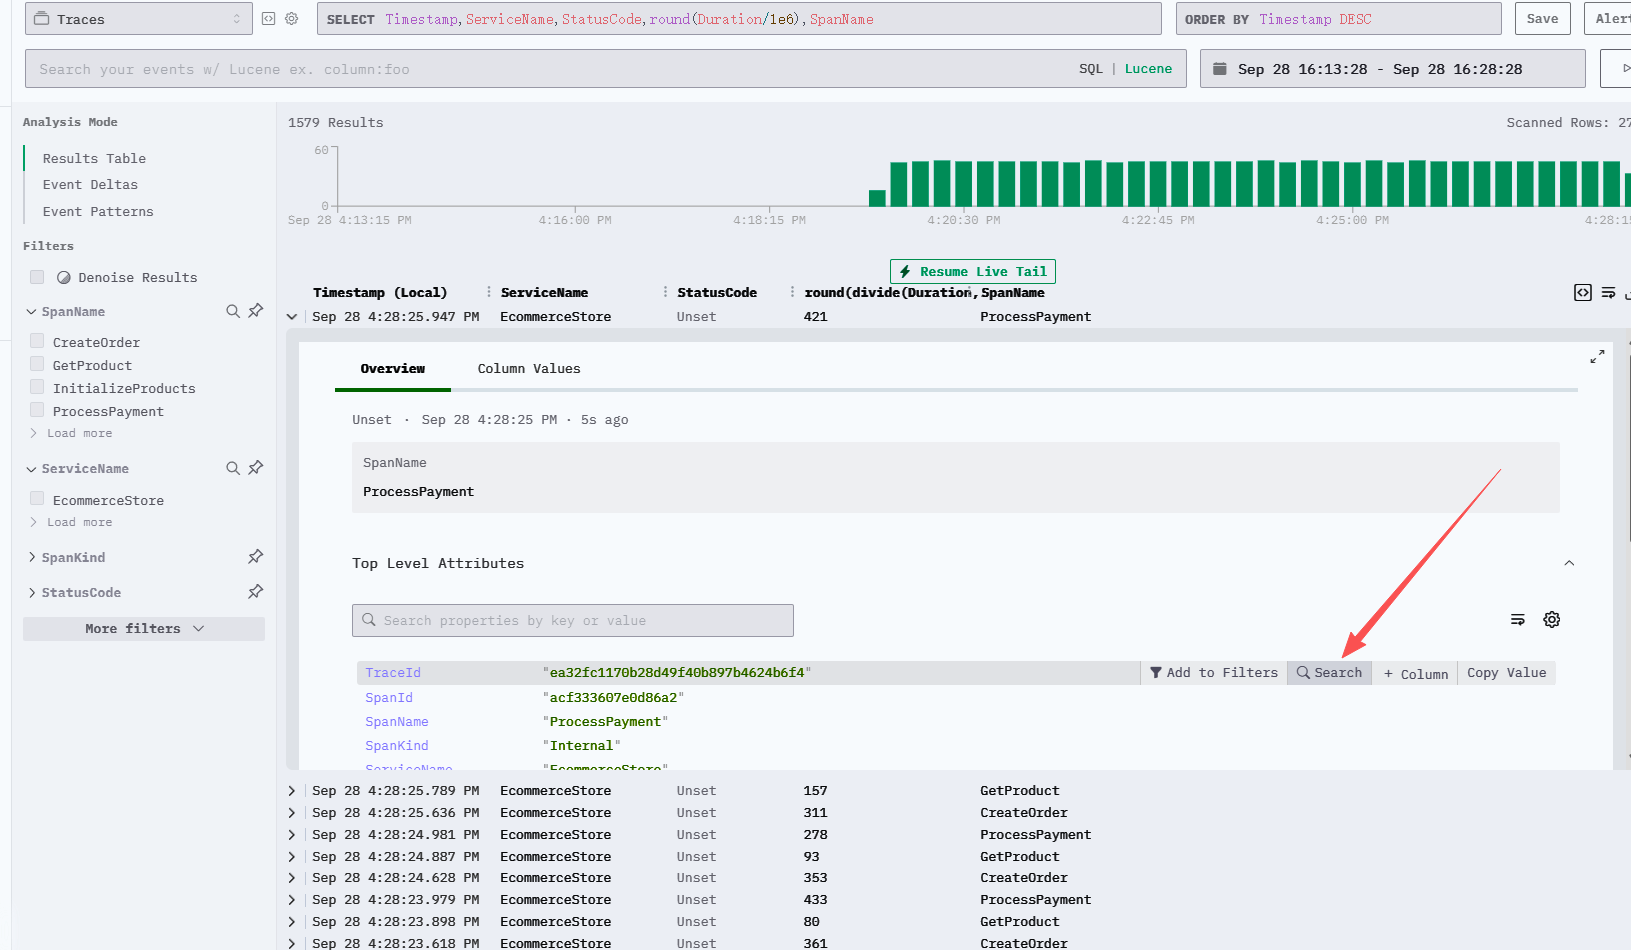Enable Denoise Results checkbox
Image resolution: width=1631 pixels, height=950 pixels.
click(37, 277)
